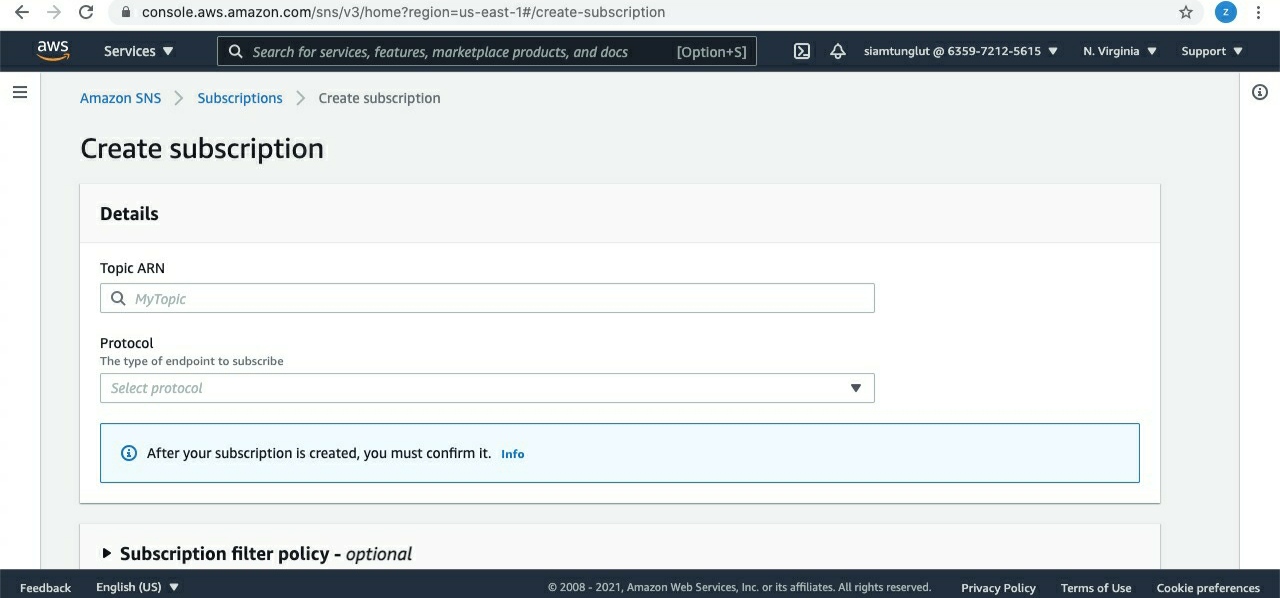Screen dimensions: 1280x598
Task: Click Subscriptions breadcrumb link
Action: [240, 98]
